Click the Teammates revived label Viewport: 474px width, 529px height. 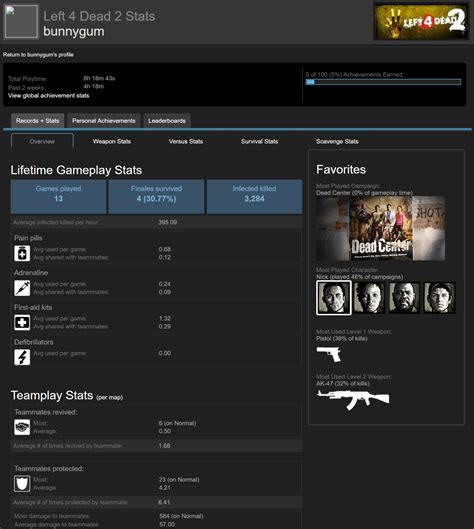[x=46, y=412]
